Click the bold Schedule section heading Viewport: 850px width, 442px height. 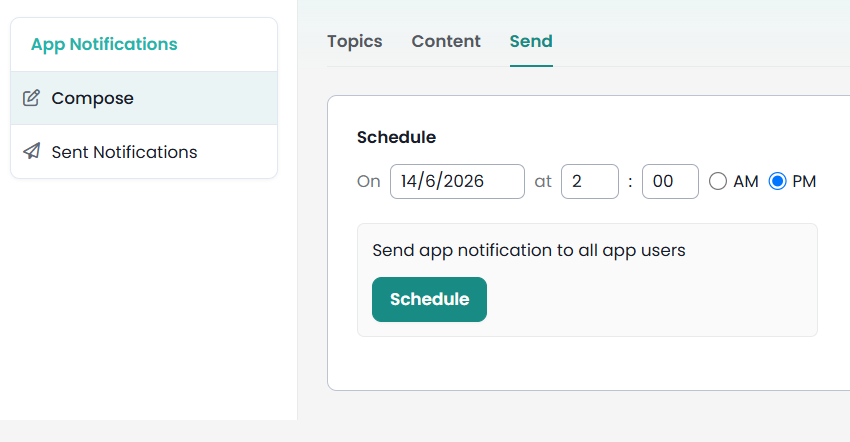point(396,137)
